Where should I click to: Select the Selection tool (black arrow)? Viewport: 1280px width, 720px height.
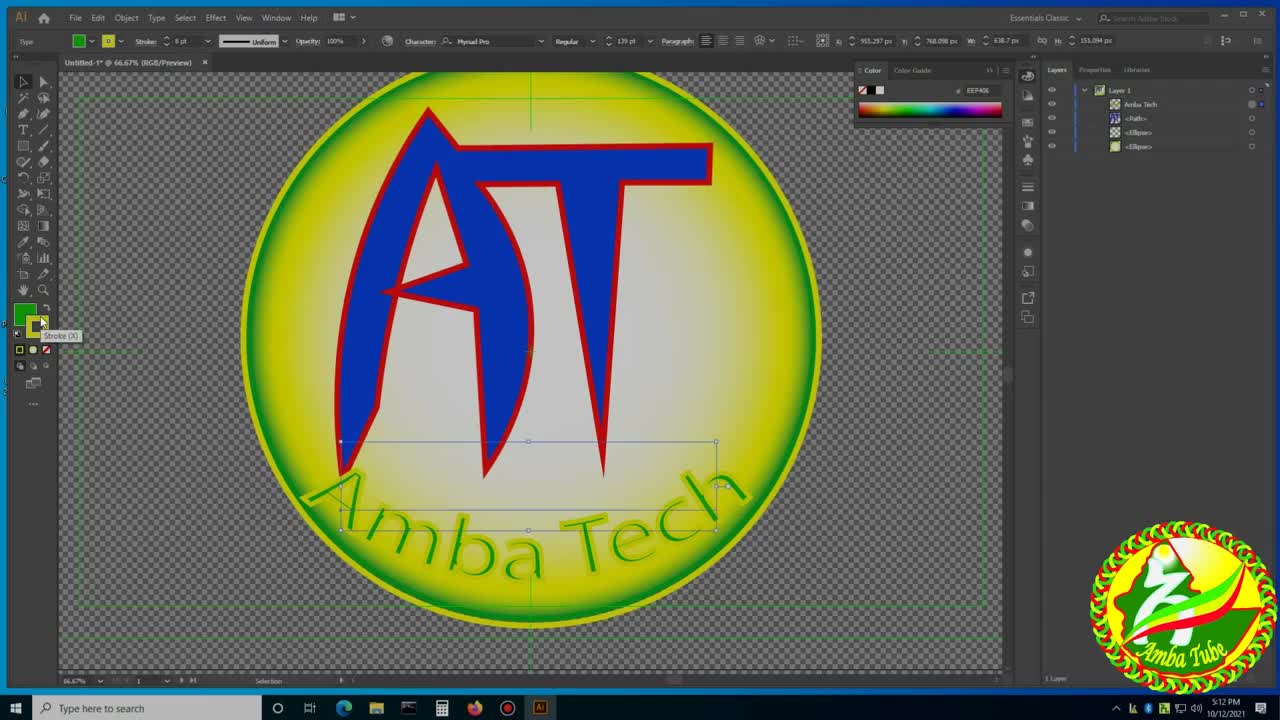[x=23, y=82]
